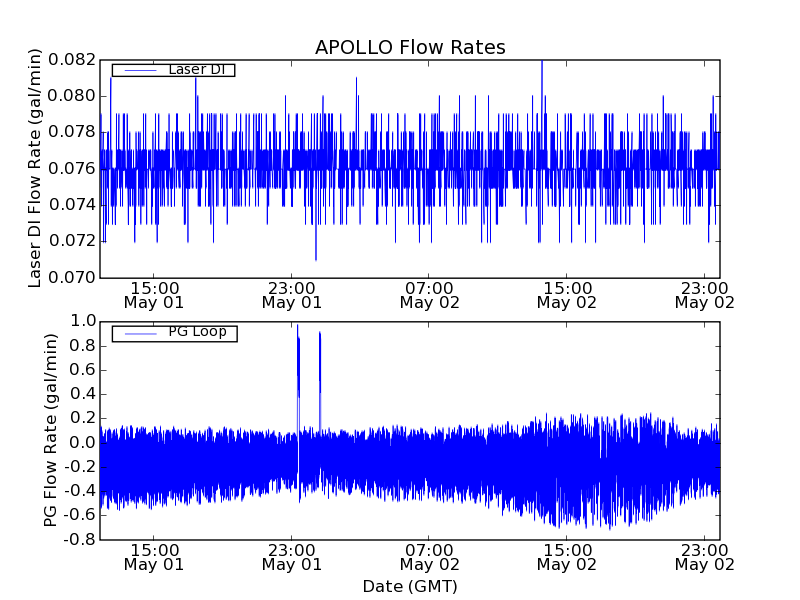Click "07:00 May 02" tick under the bottom plot
The image size is (800, 600).
(429, 556)
